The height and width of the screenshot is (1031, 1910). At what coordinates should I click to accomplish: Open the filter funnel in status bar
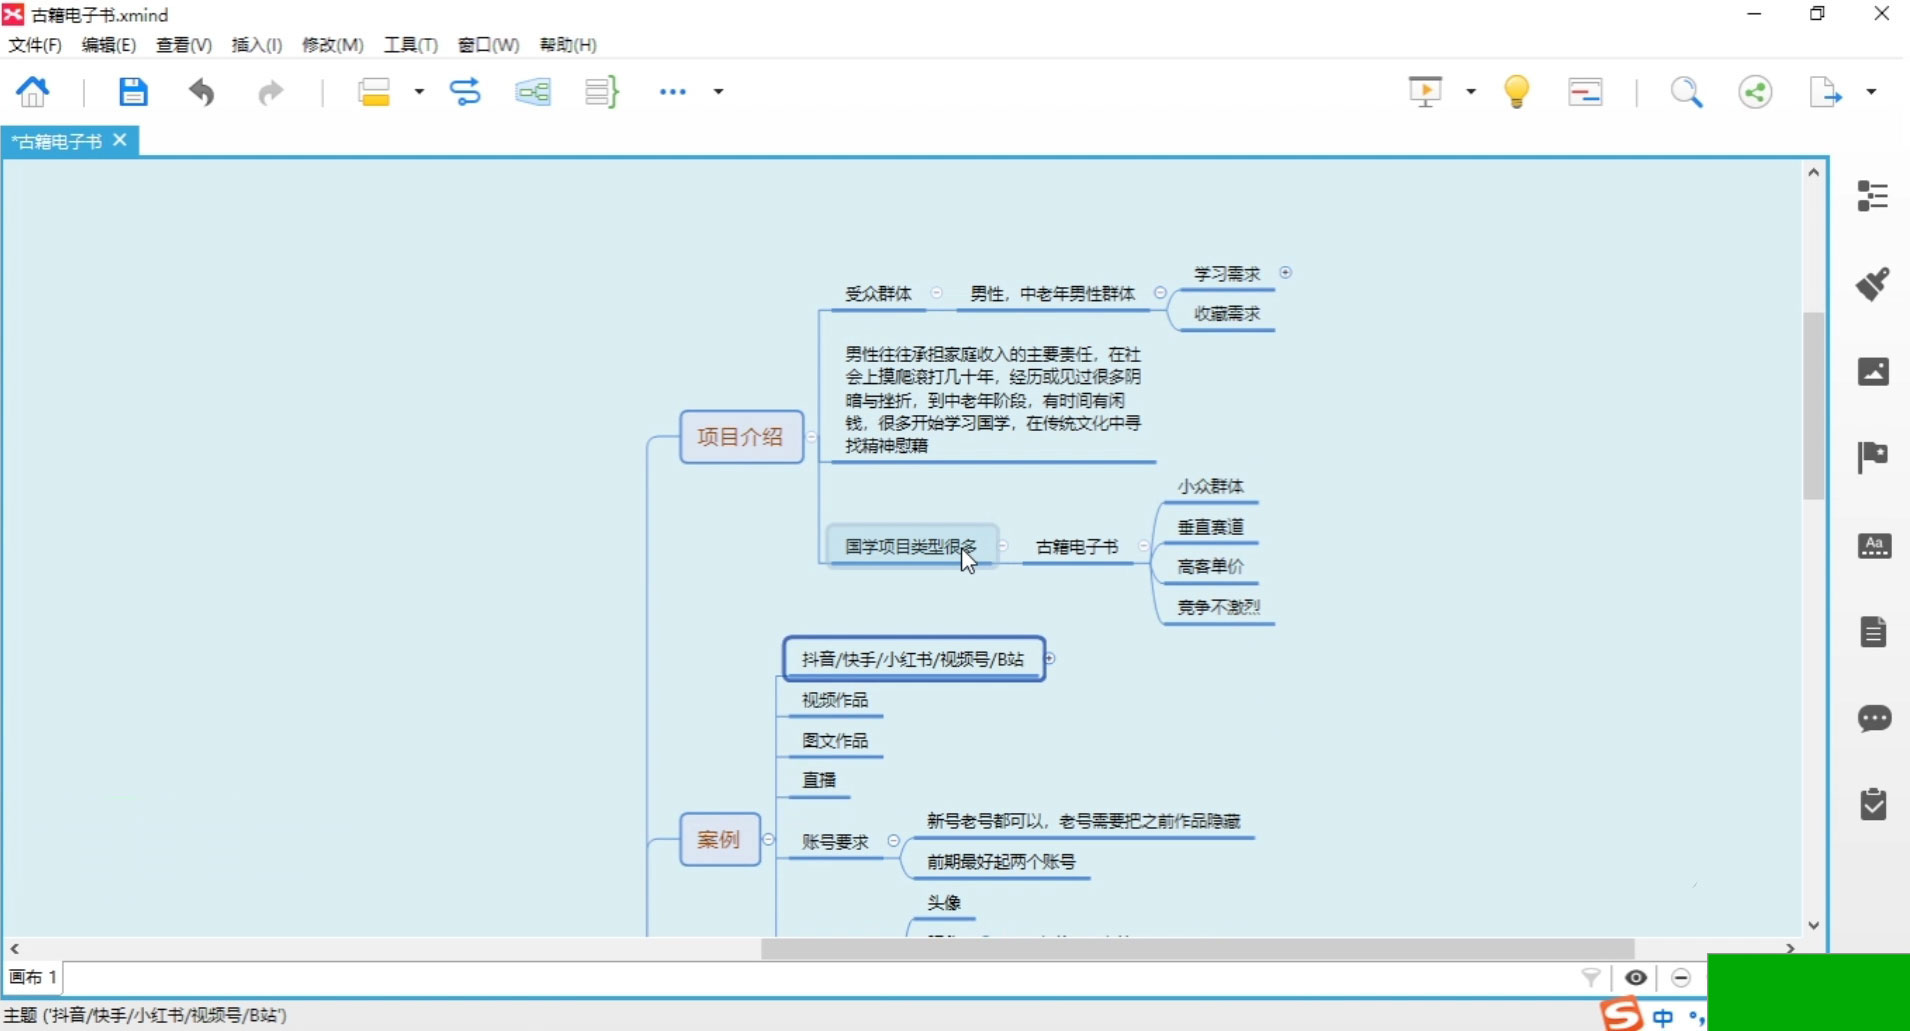click(1591, 977)
